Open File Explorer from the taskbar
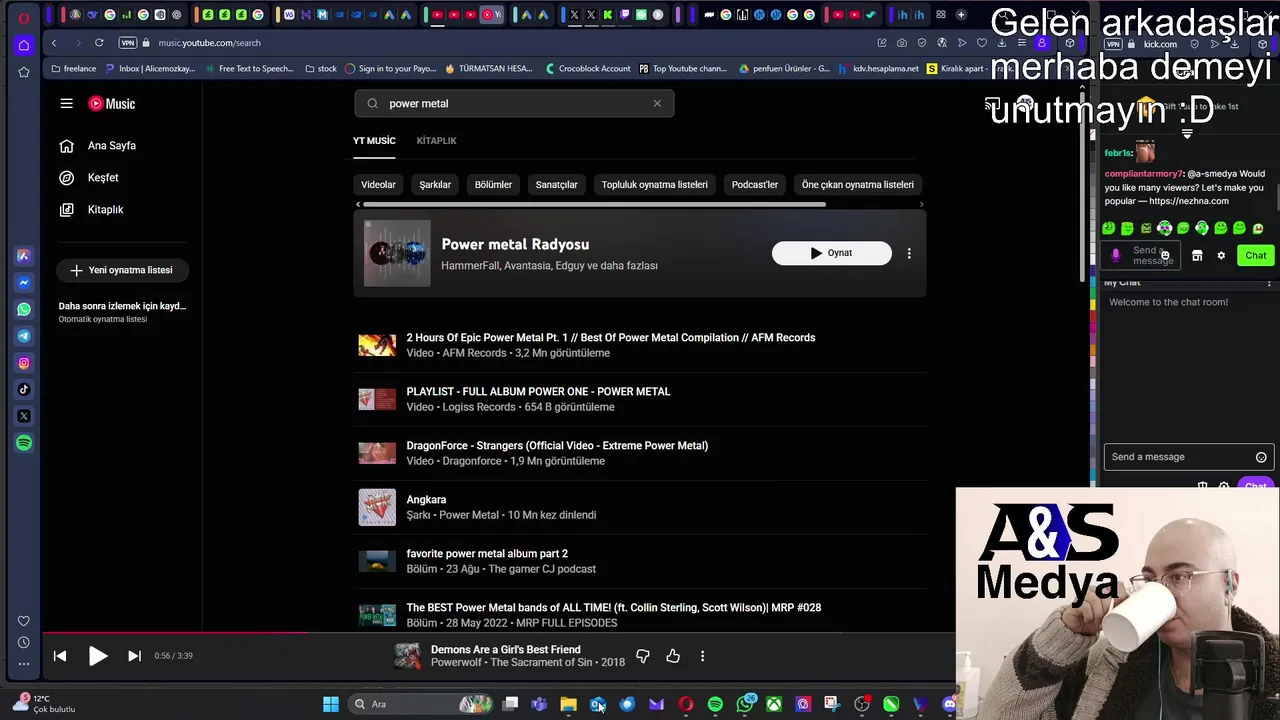Image resolution: width=1280 pixels, height=720 pixels. tap(568, 704)
